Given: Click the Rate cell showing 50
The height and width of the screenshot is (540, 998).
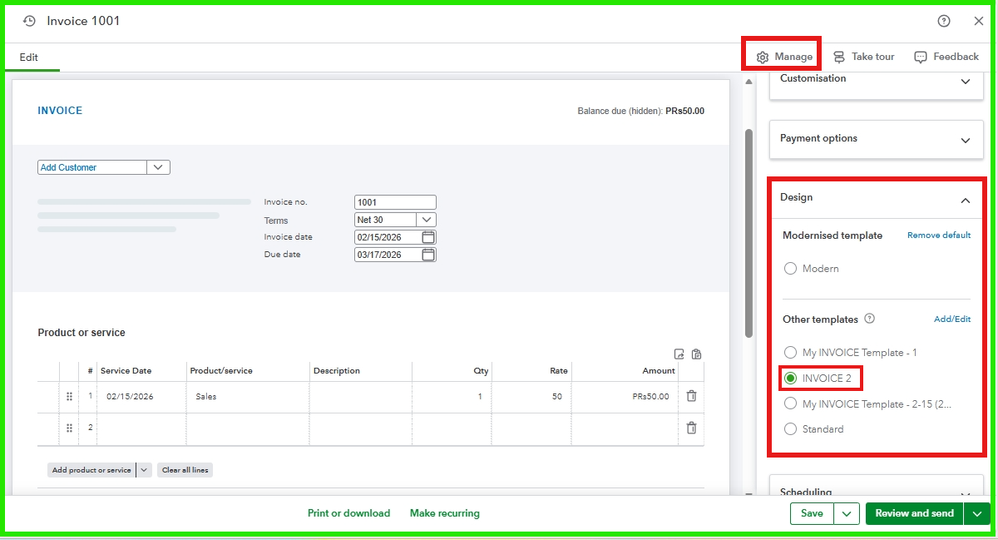Looking at the screenshot, I should pyautogui.click(x=531, y=396).
